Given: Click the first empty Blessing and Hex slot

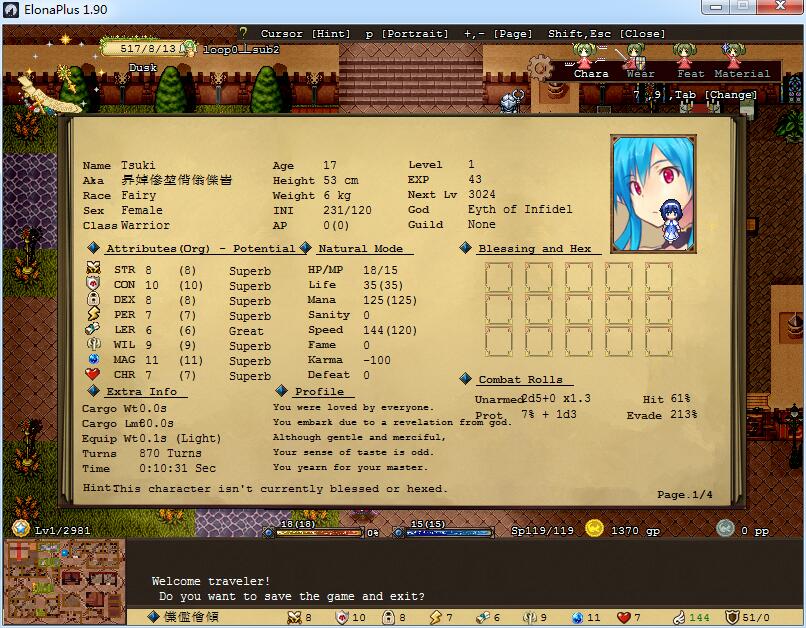Looking at the screenshot, I should click(498, 277).
